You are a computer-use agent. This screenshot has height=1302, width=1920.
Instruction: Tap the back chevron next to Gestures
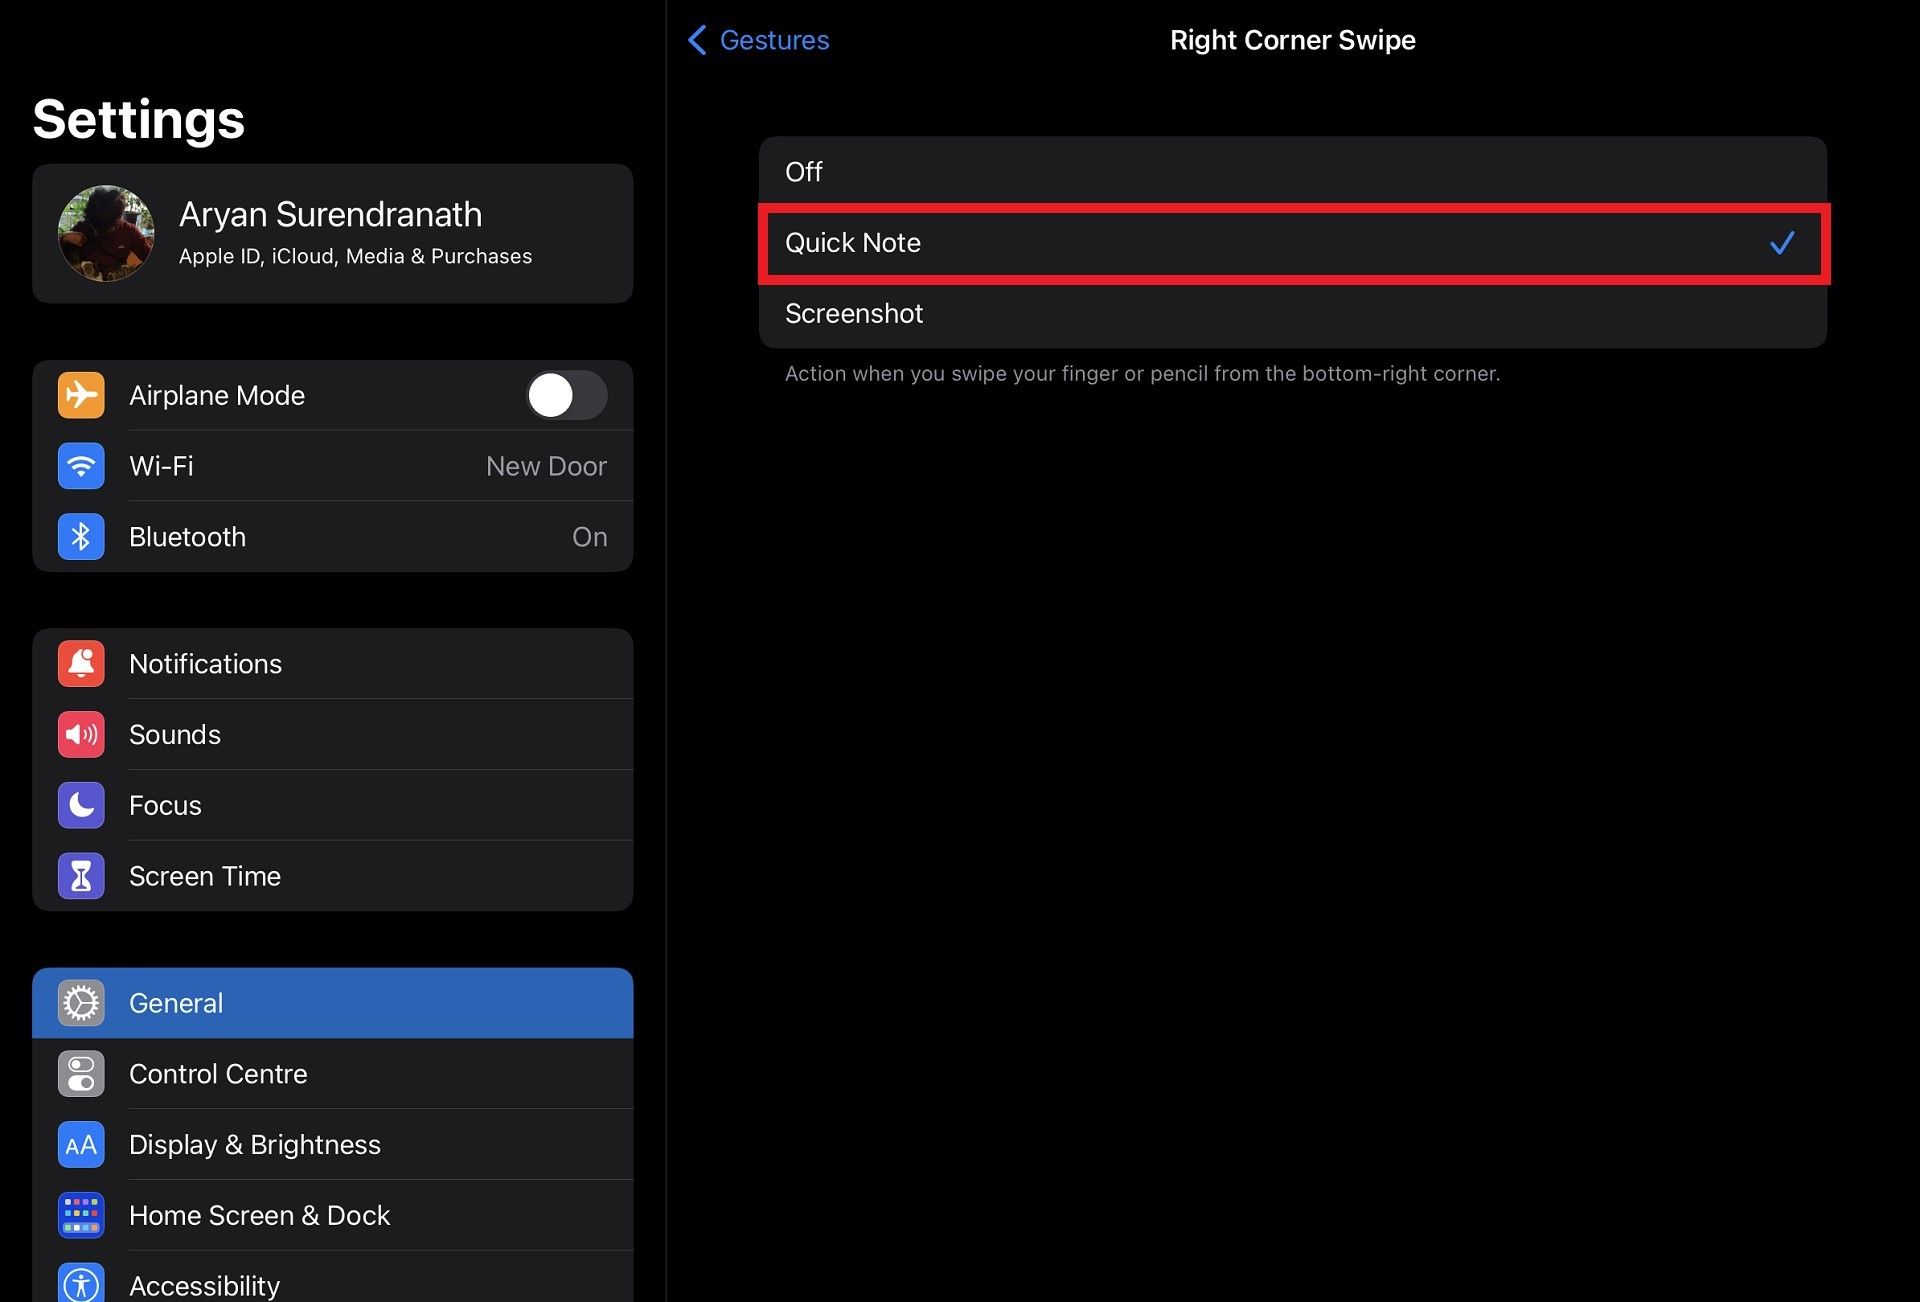tap(698, 41)
